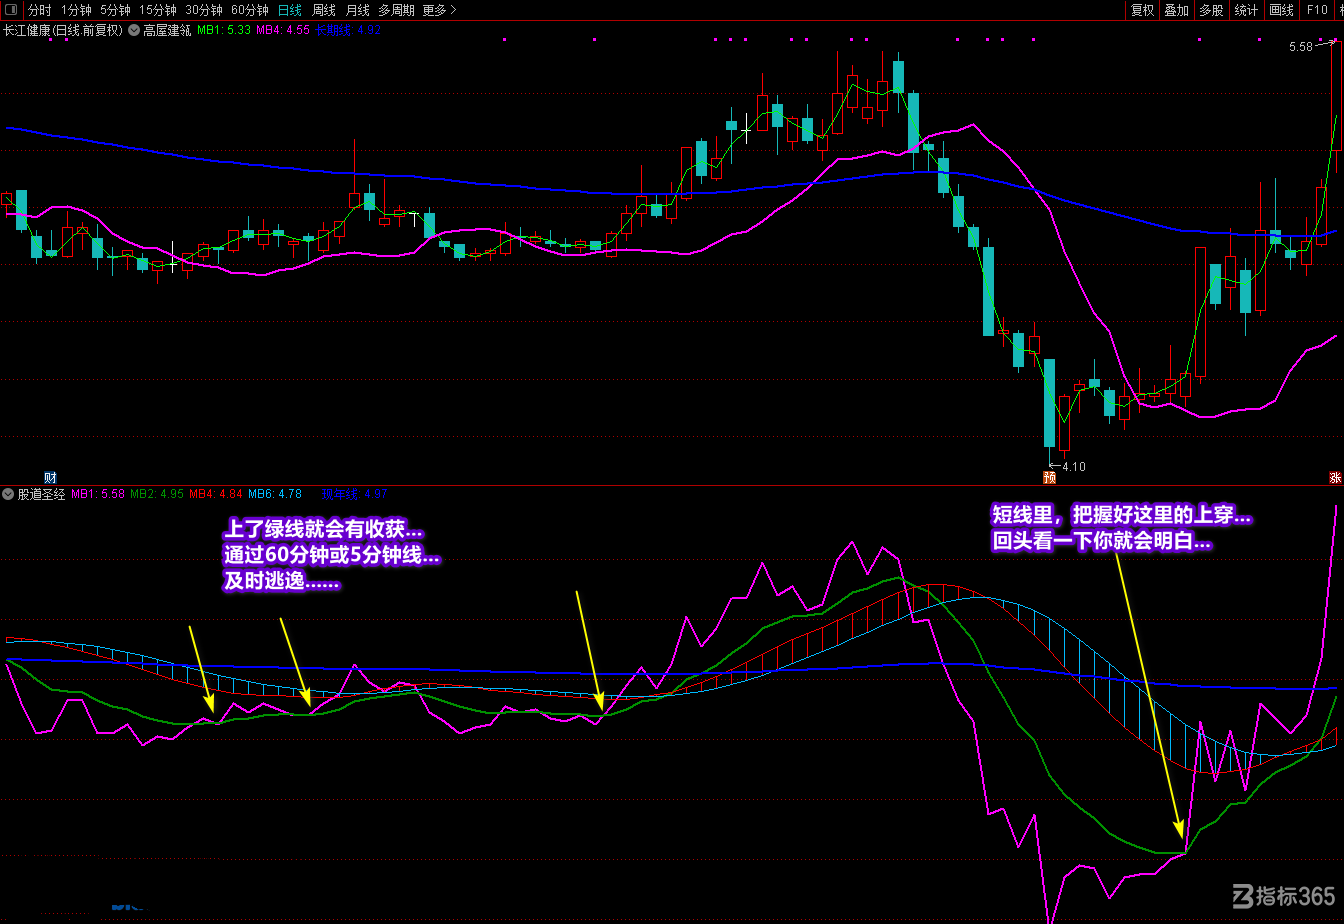Viewport: 1344px width, 924px height.
Task: Open the 多周期 multi-period view
Action: click(x=396, y=10)
